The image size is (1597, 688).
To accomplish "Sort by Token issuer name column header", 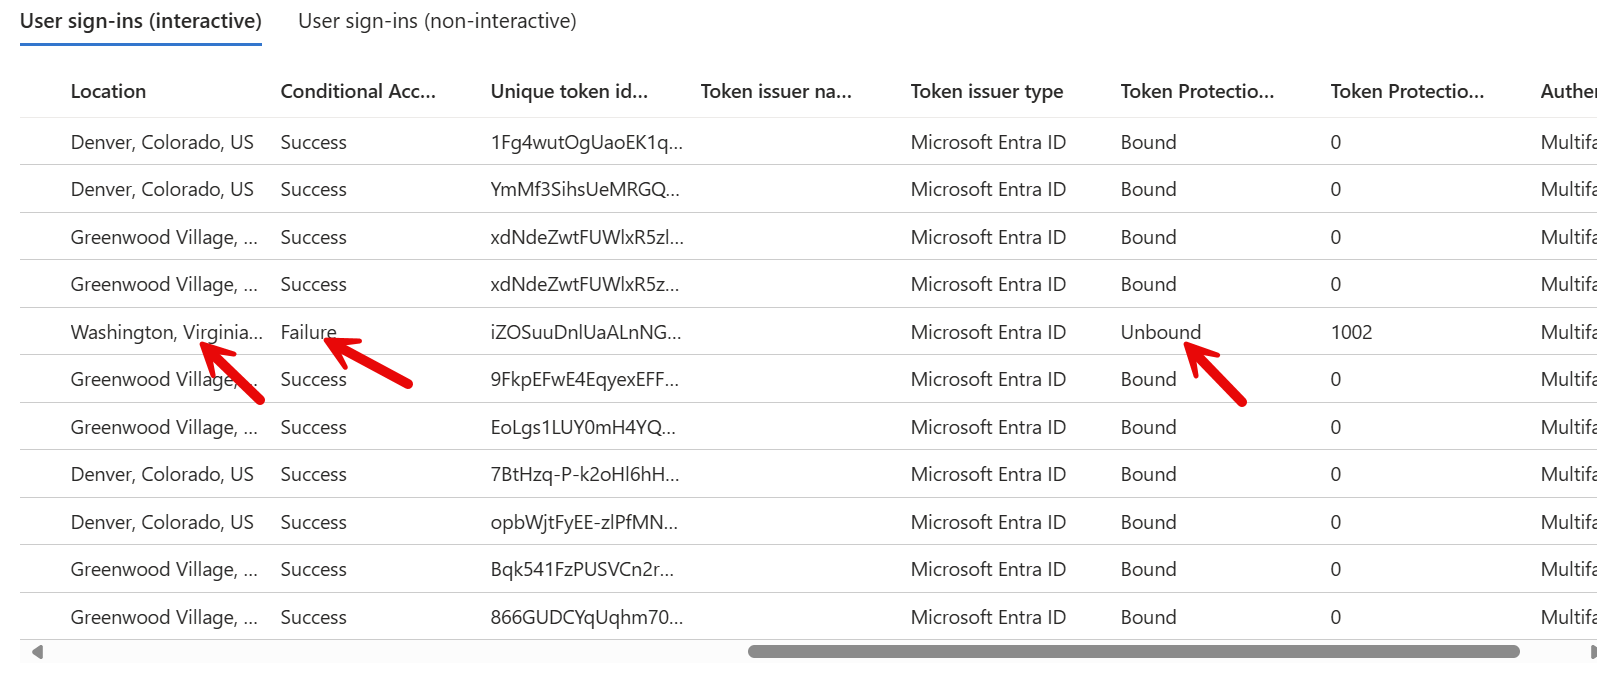I will 776,91.
